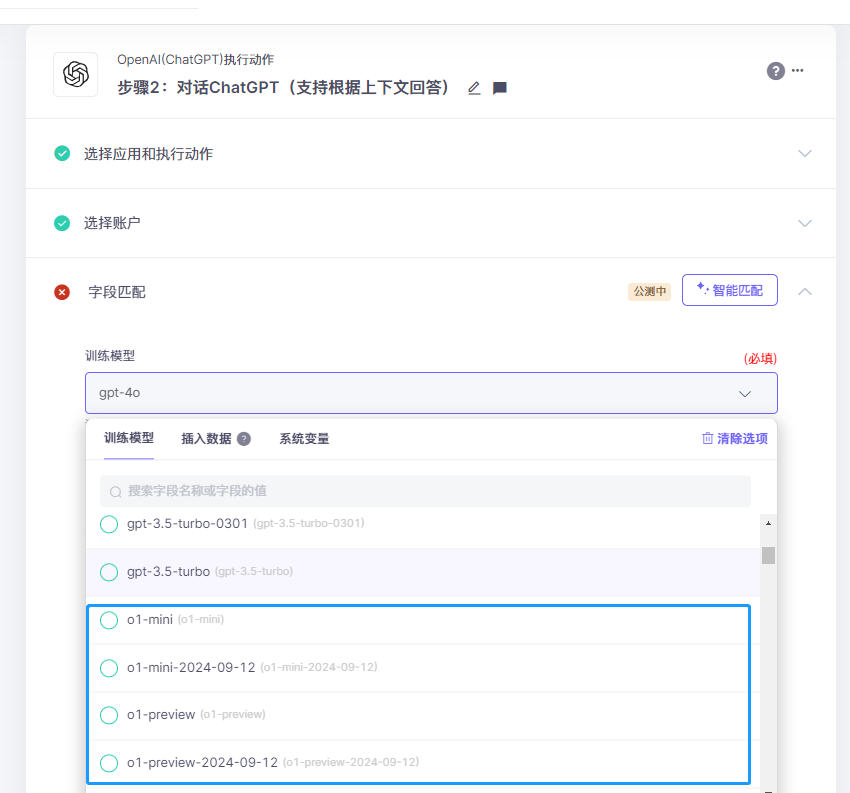This screenshot has width=850, height=793.
Task: Click the 搜索字段名称或字段的值 search box
Action: (426, 491)
